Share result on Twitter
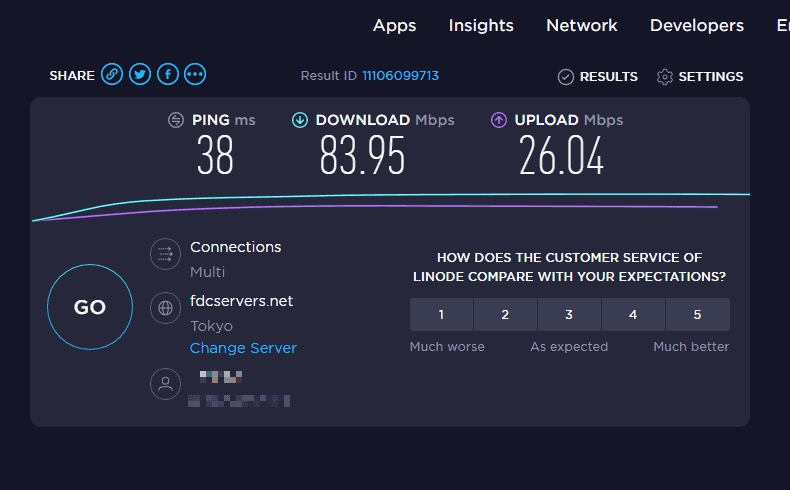The image size is (790, 490). pyautogui.click(x=140, y=75)
